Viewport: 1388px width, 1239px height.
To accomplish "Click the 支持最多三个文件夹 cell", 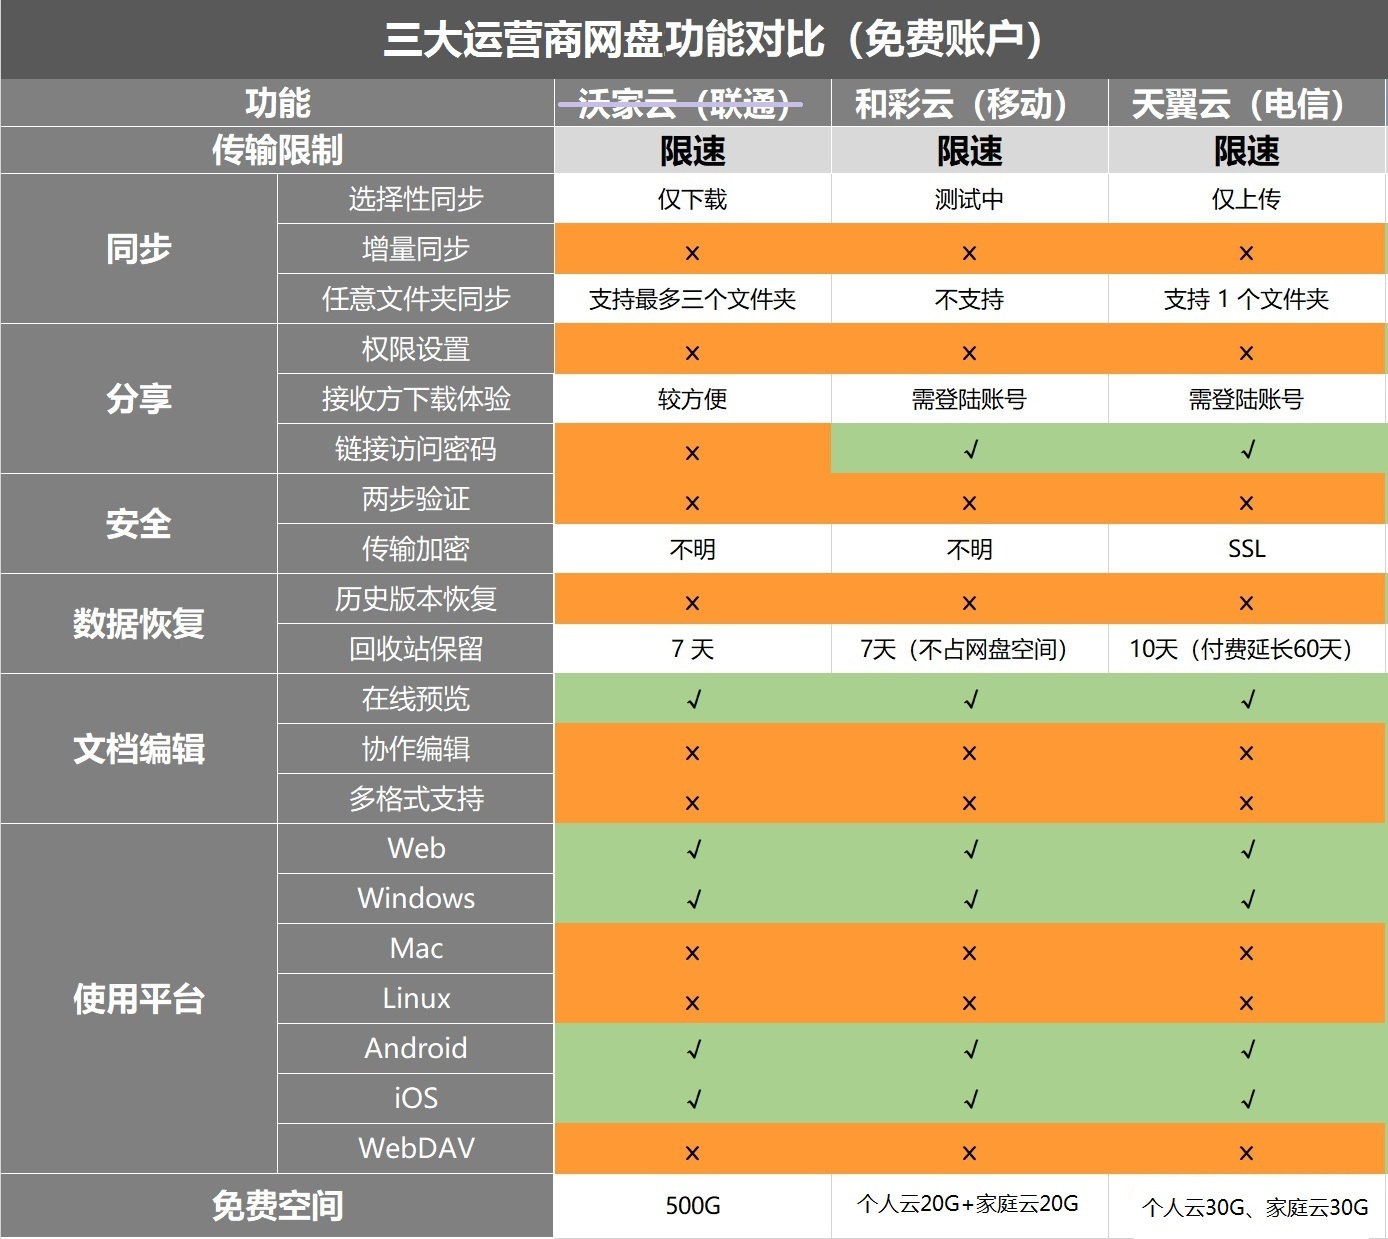I will [692, 299].
